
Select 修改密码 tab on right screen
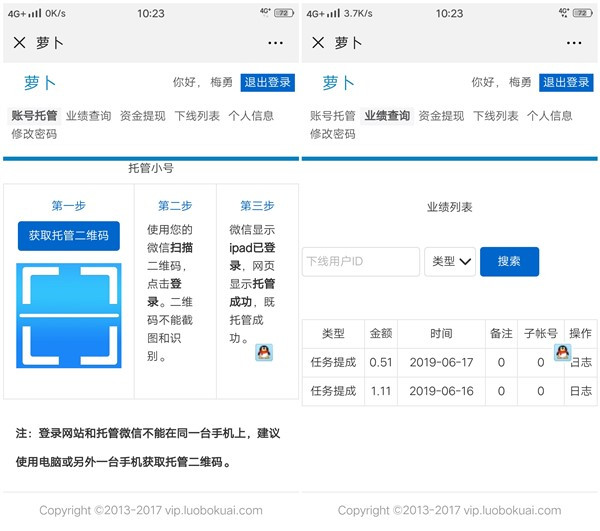tap(333, 134)
